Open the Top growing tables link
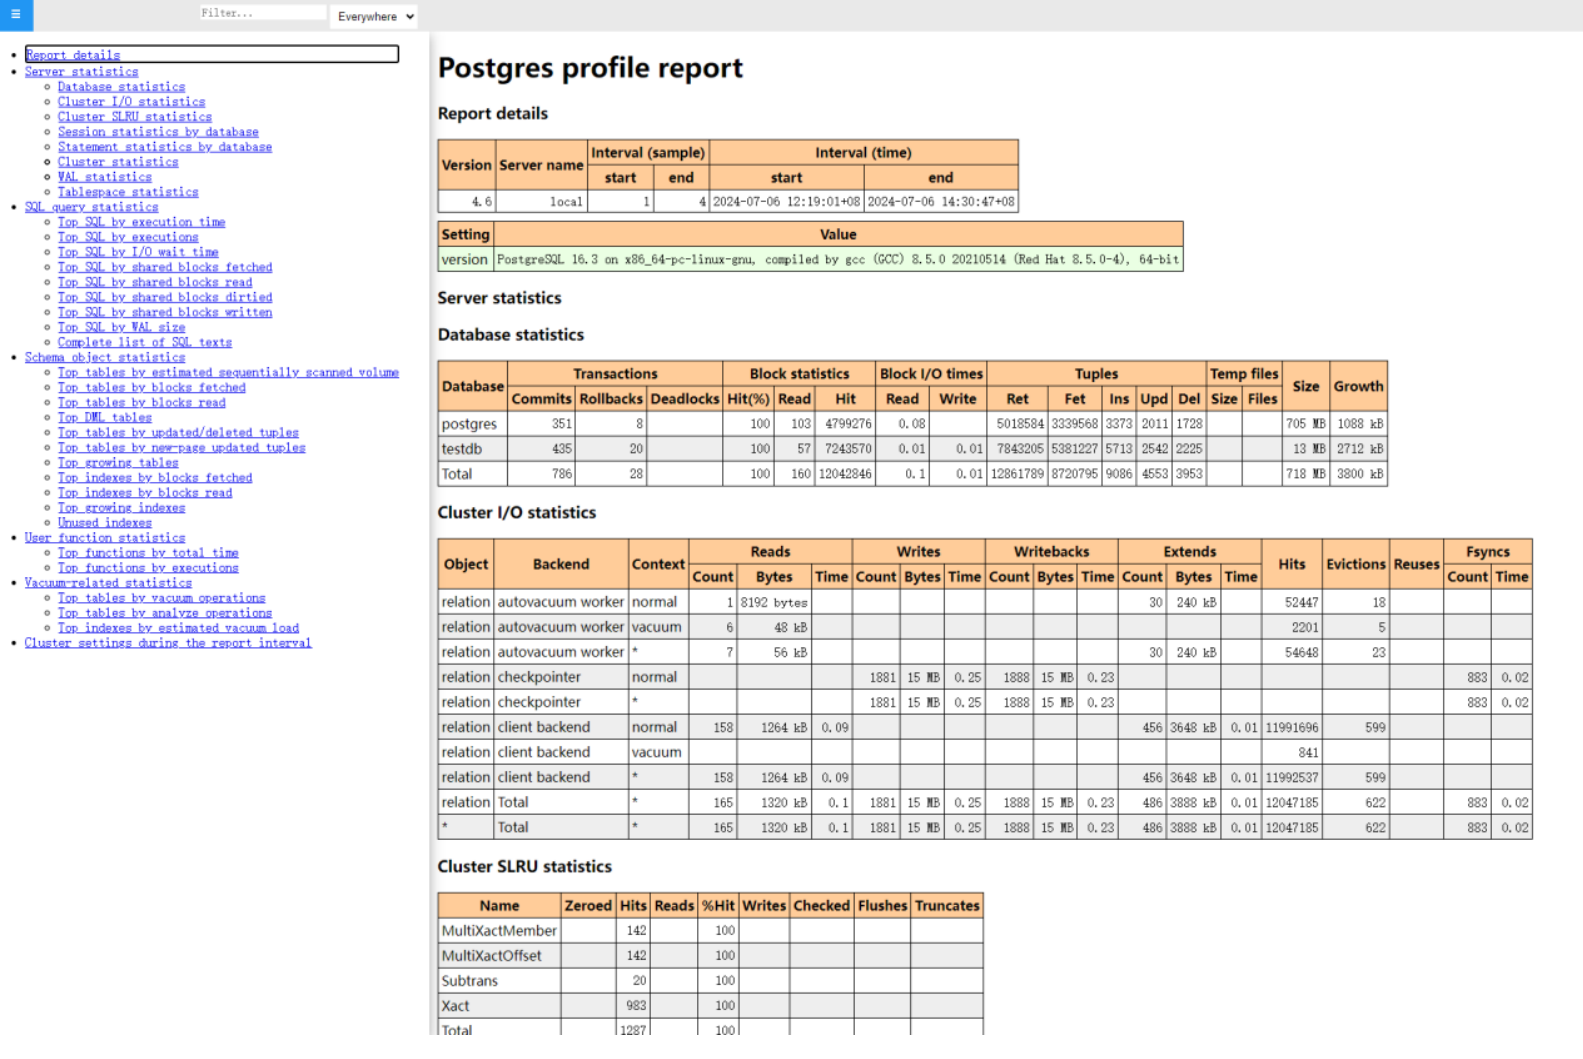This screenshot has width=1583, height=1059. [x=118, y=462]
